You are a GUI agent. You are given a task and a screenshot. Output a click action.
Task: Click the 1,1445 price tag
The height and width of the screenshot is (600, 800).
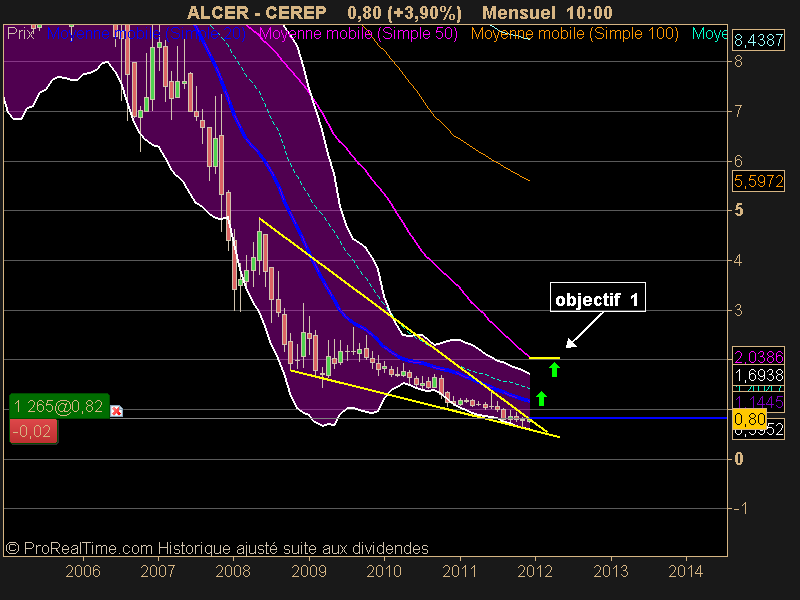(x=758, y=402)
